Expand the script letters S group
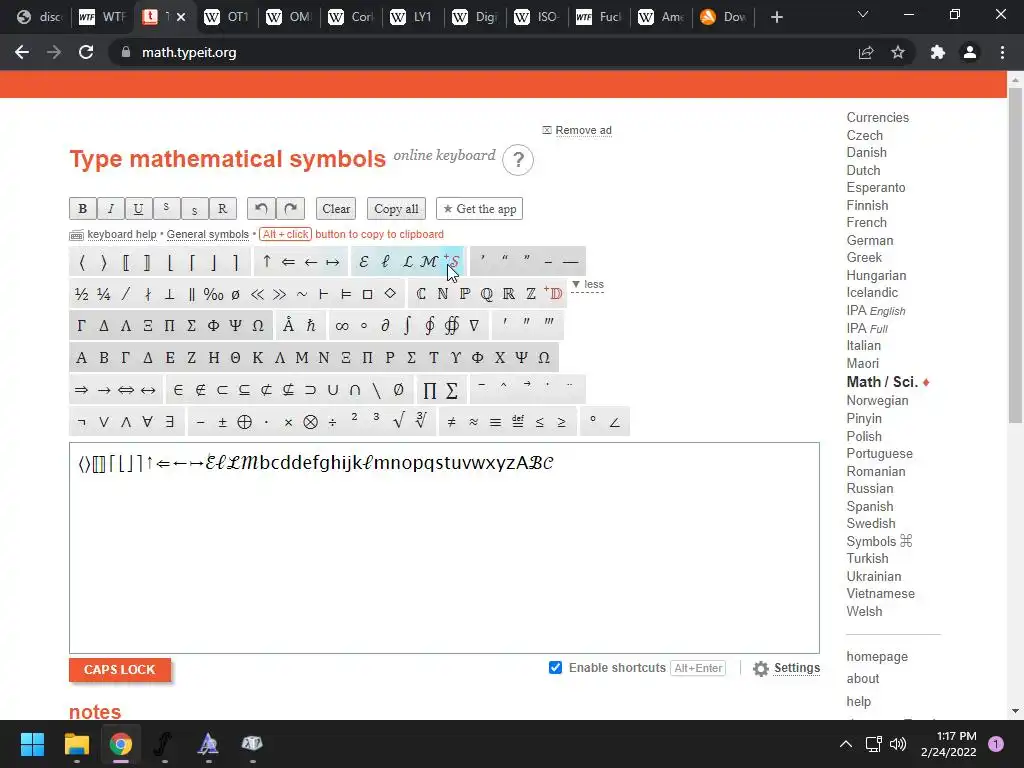 click(452, 262)
